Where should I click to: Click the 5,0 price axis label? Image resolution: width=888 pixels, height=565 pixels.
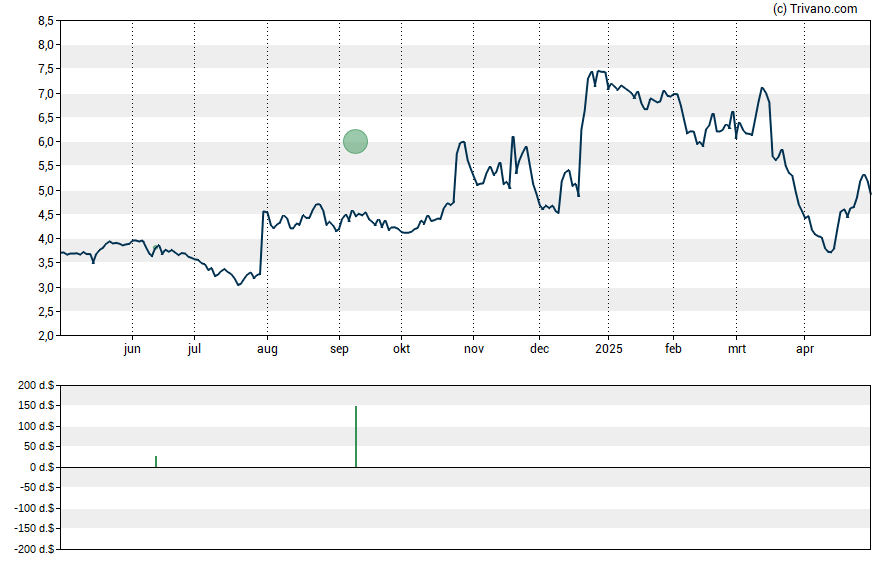46,191
